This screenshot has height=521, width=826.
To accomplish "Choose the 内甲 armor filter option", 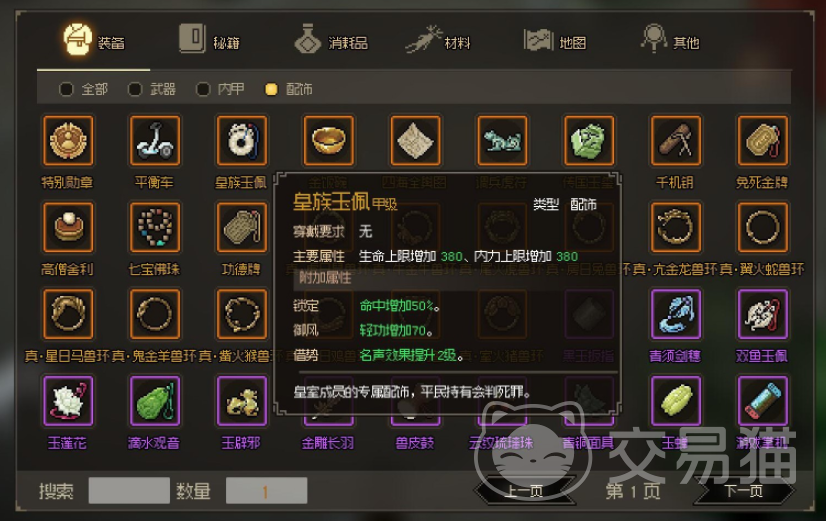I will pyautogui.click(x=203, y=90).
